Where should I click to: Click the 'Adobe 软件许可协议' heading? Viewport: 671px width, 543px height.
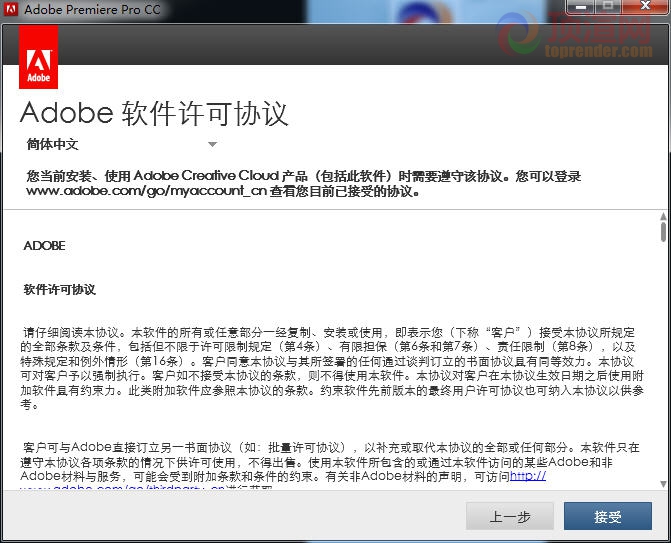click(x=154, y=114)
